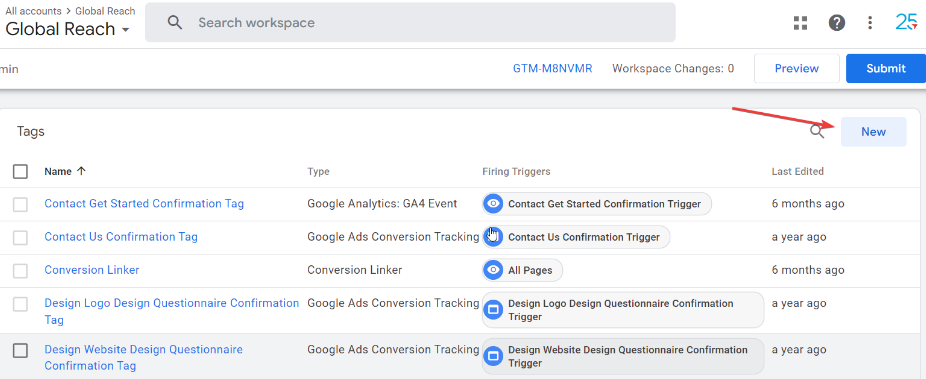The width and height of the screenshot is (926, 379).
Task: Click the magnifier icon in workspace search
Action: coord(174,22)
